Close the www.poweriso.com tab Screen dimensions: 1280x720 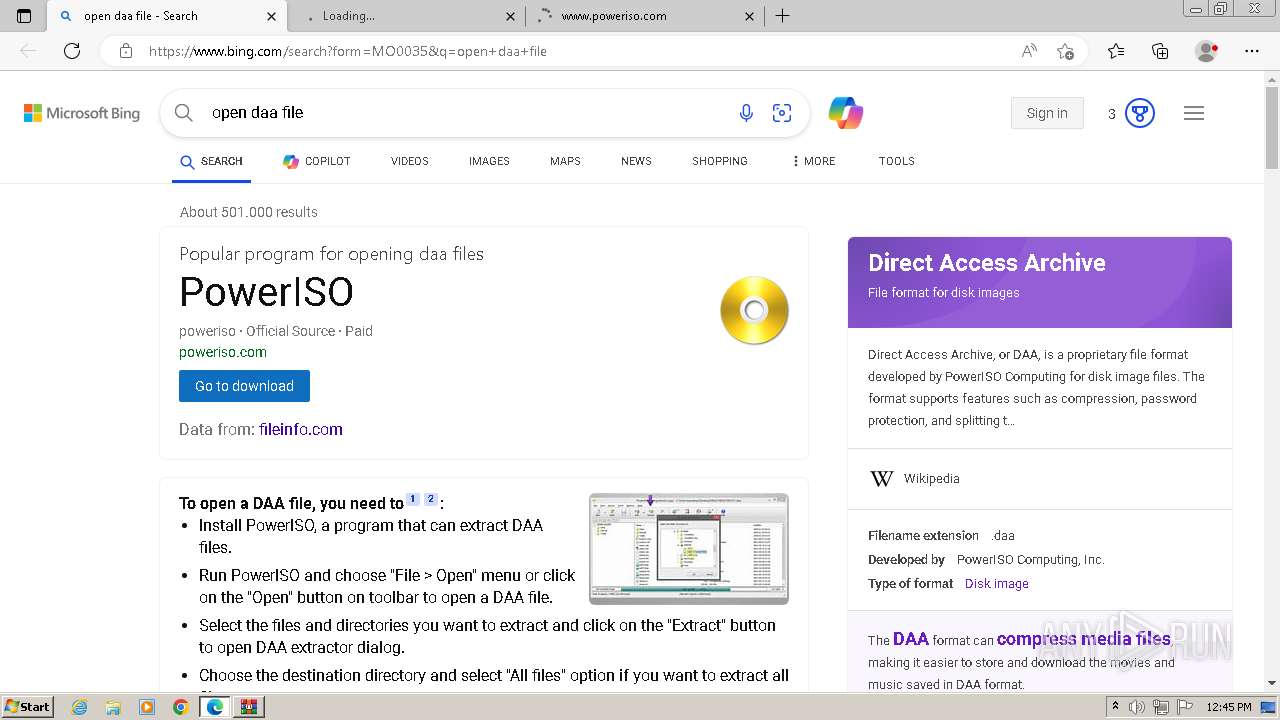(x=750, y=16)
